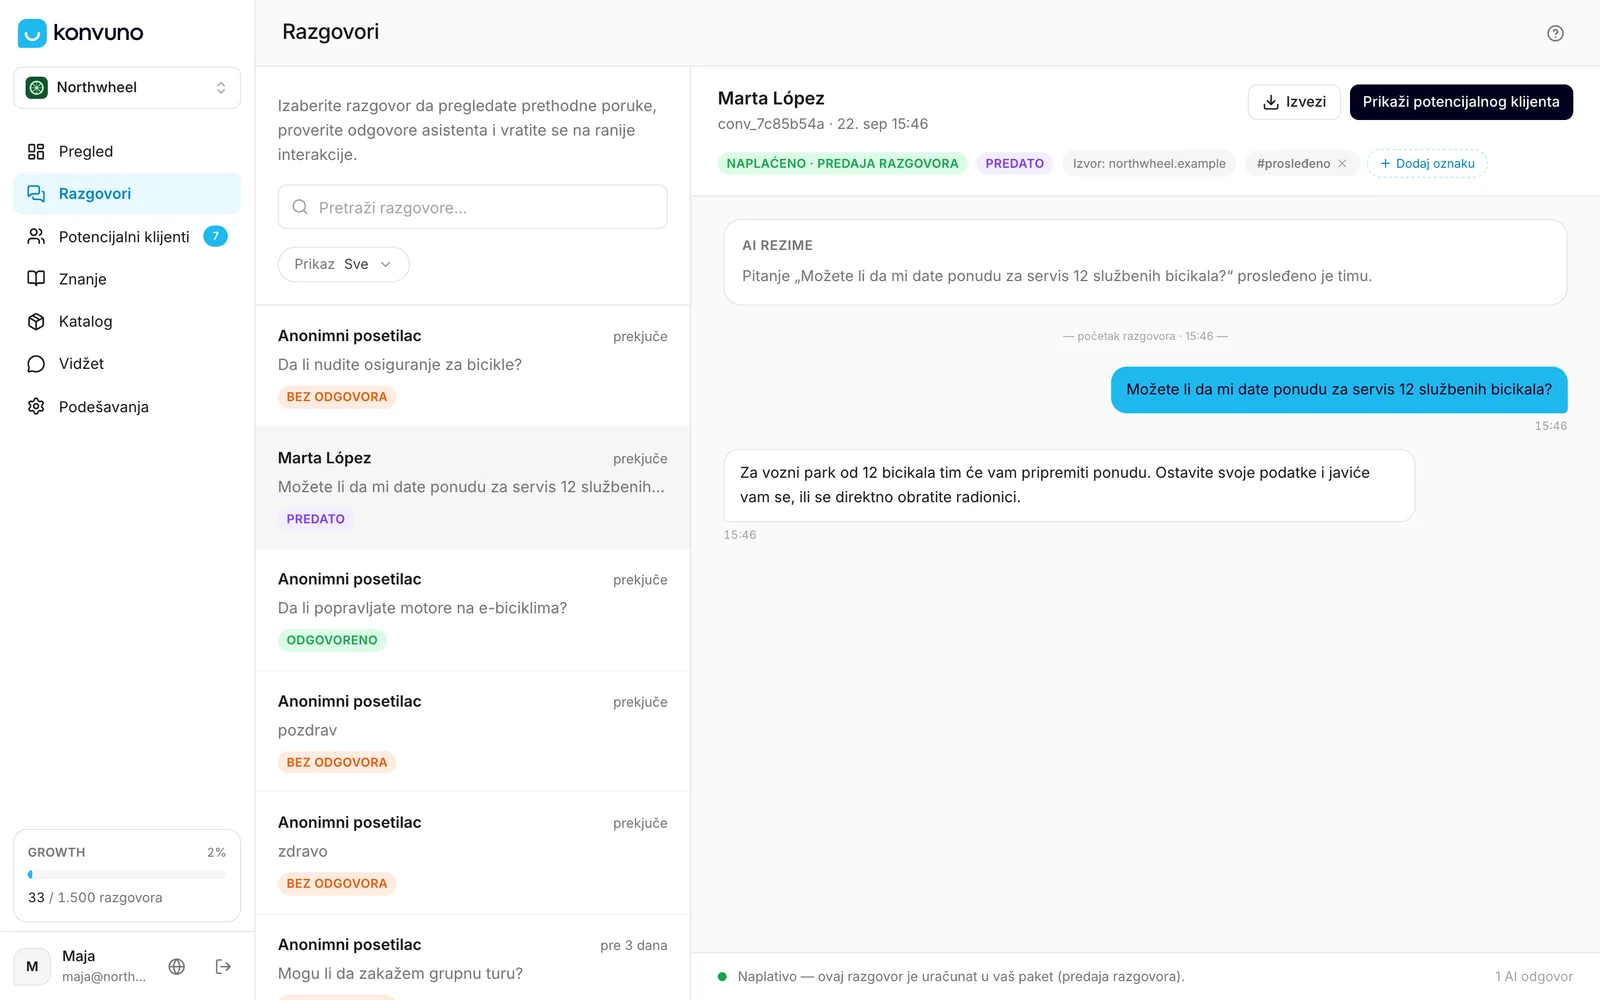Click the Northwheel workspace avatar icon
This screenshot has height=1000, width=1600.
[37, 88]
